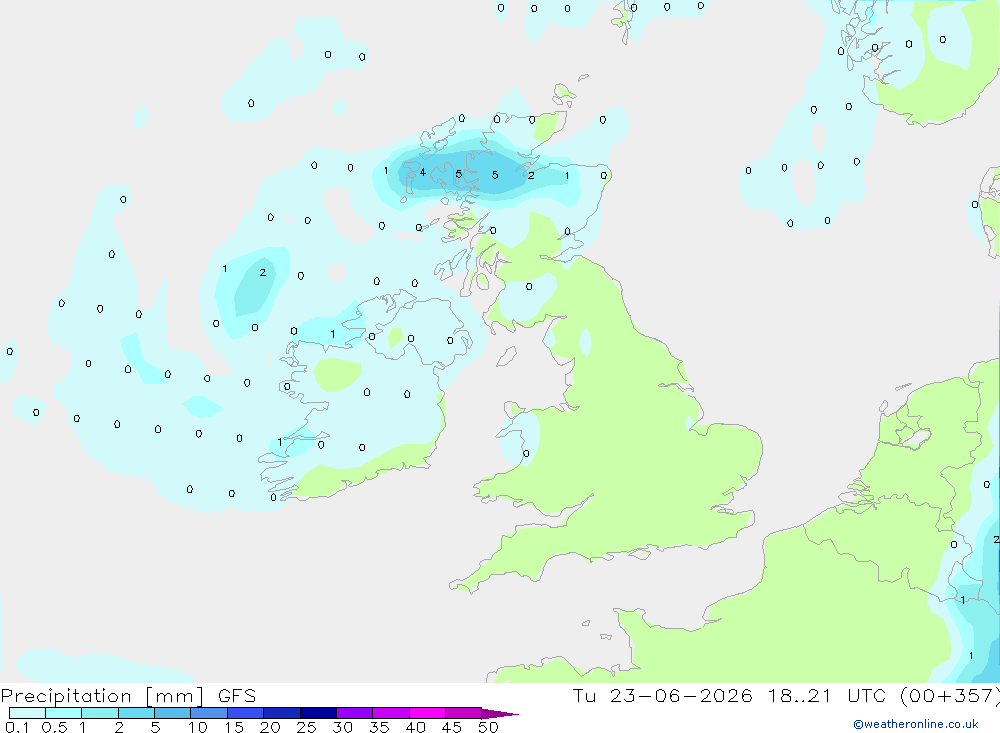Click the legend label "15"
1000x733 pixels.
234,727
